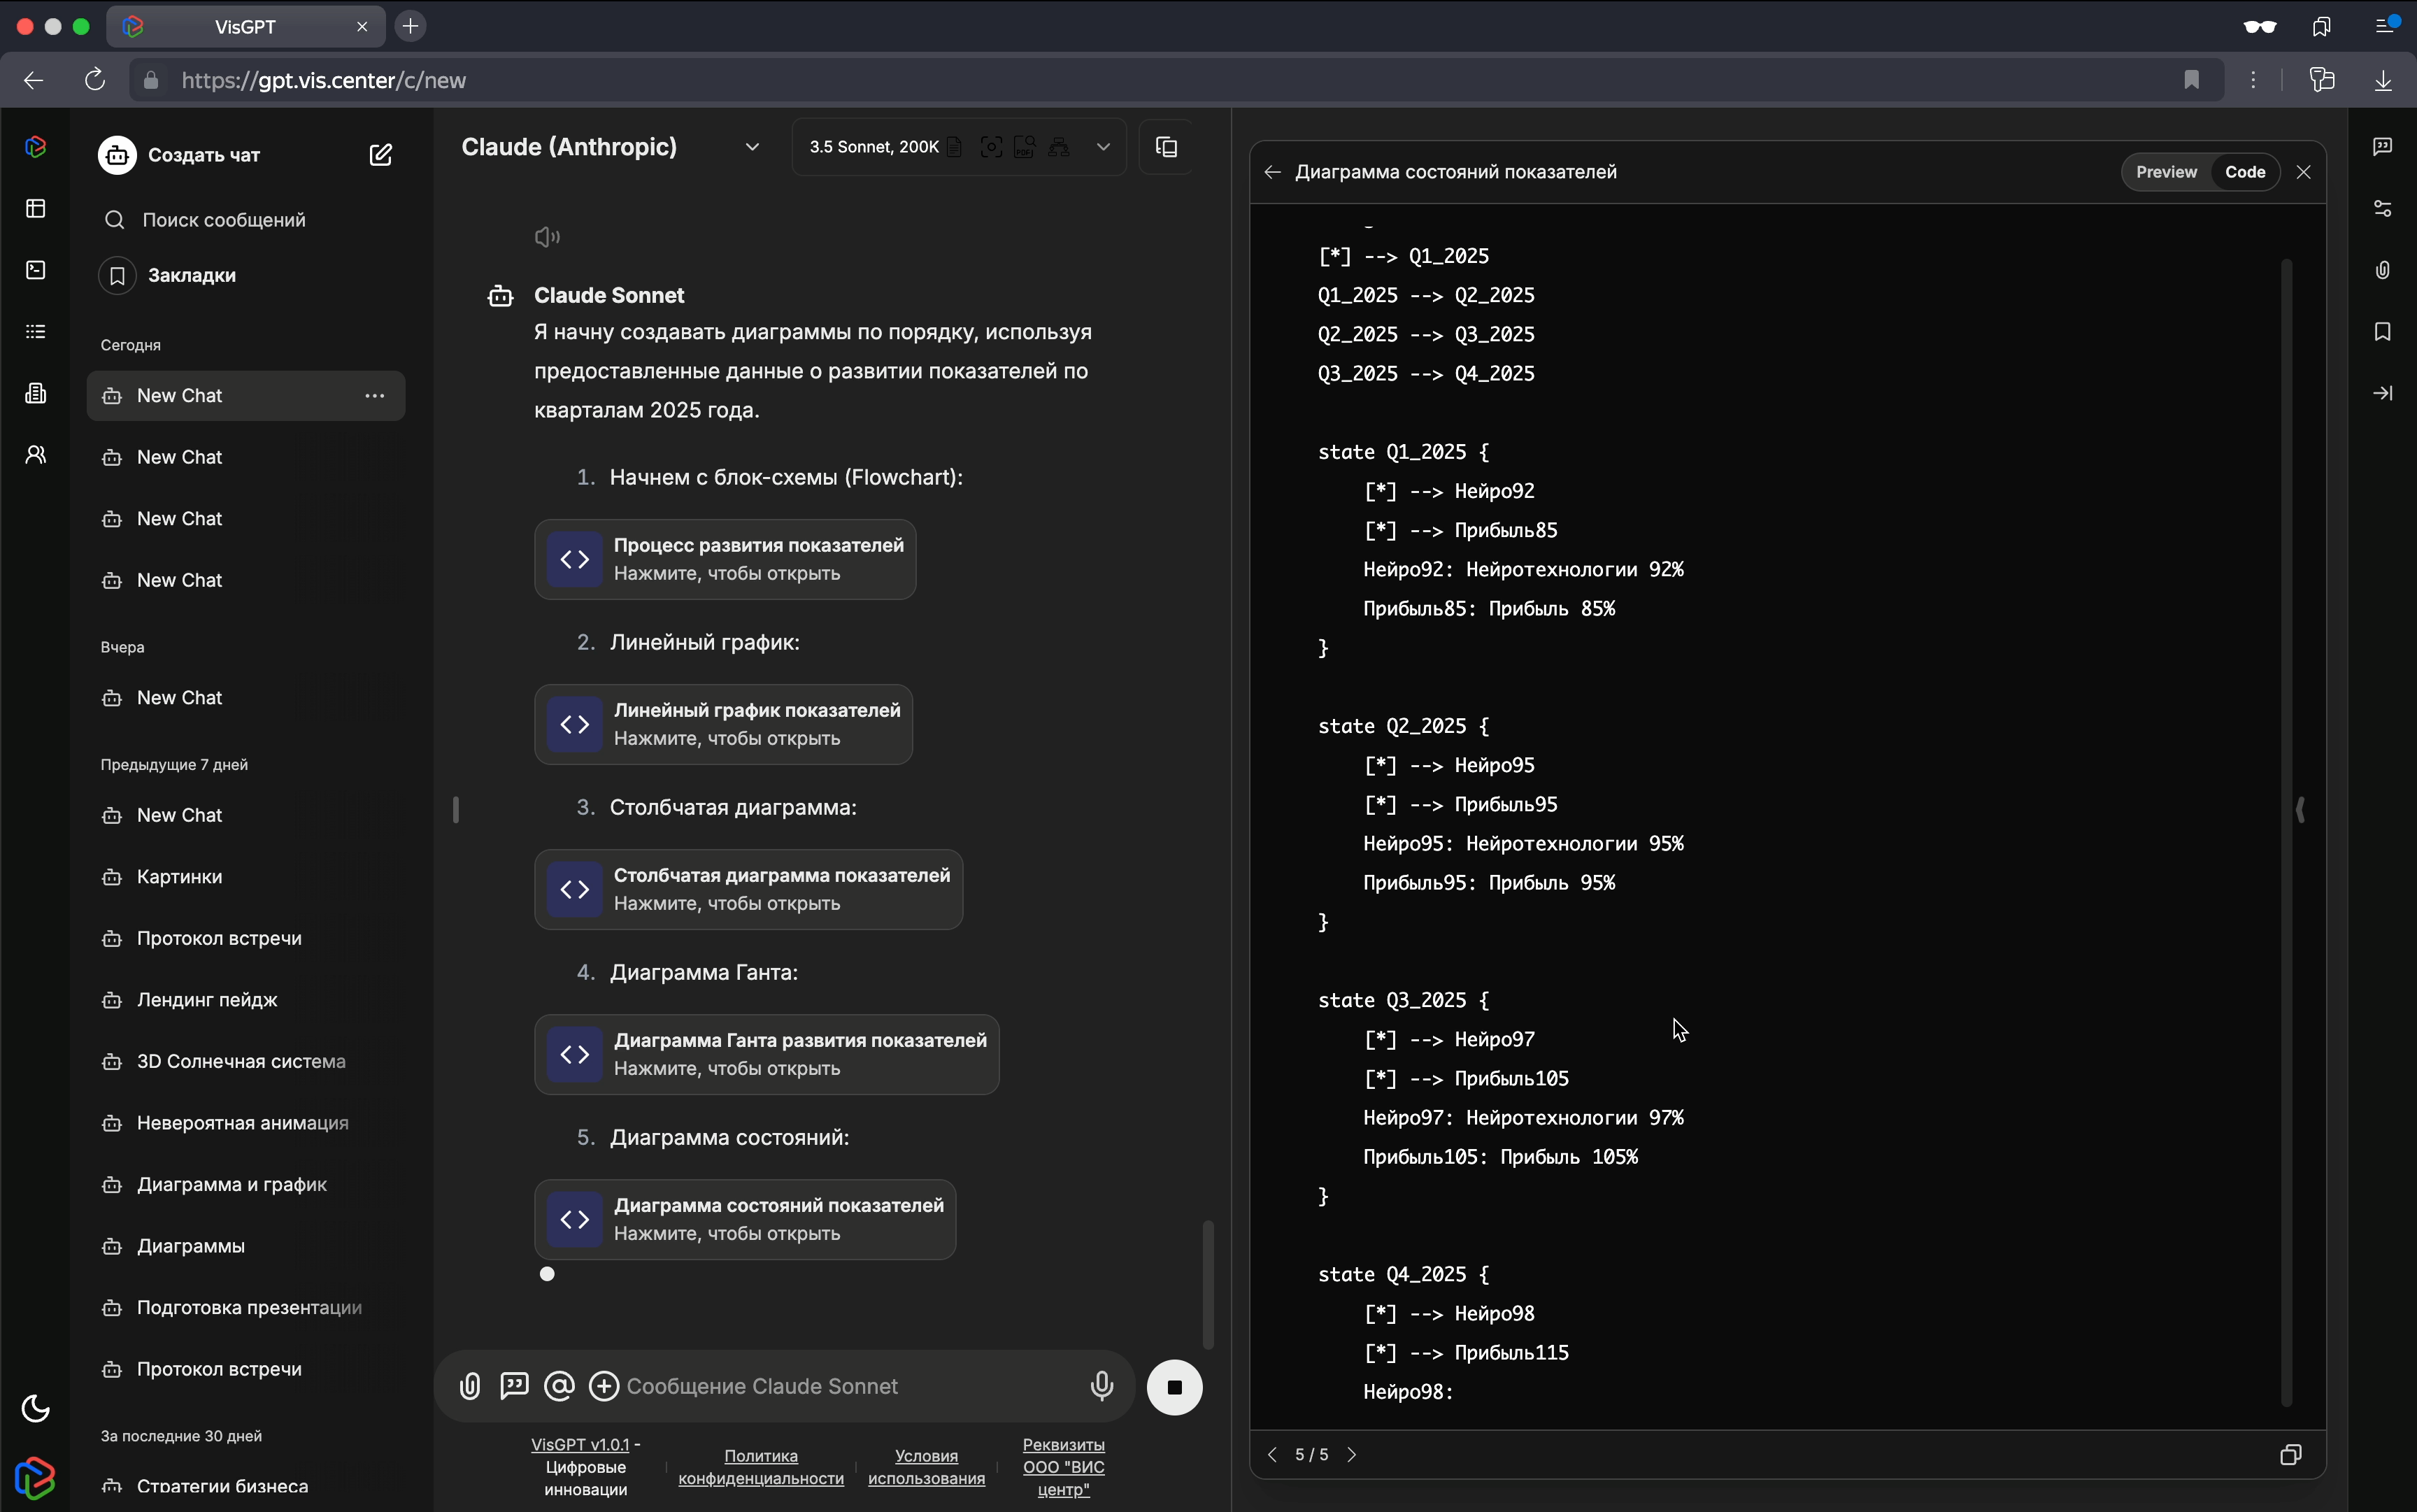
Task: Click the Поиск сообщений search field
Action: (x=245, y=220)
